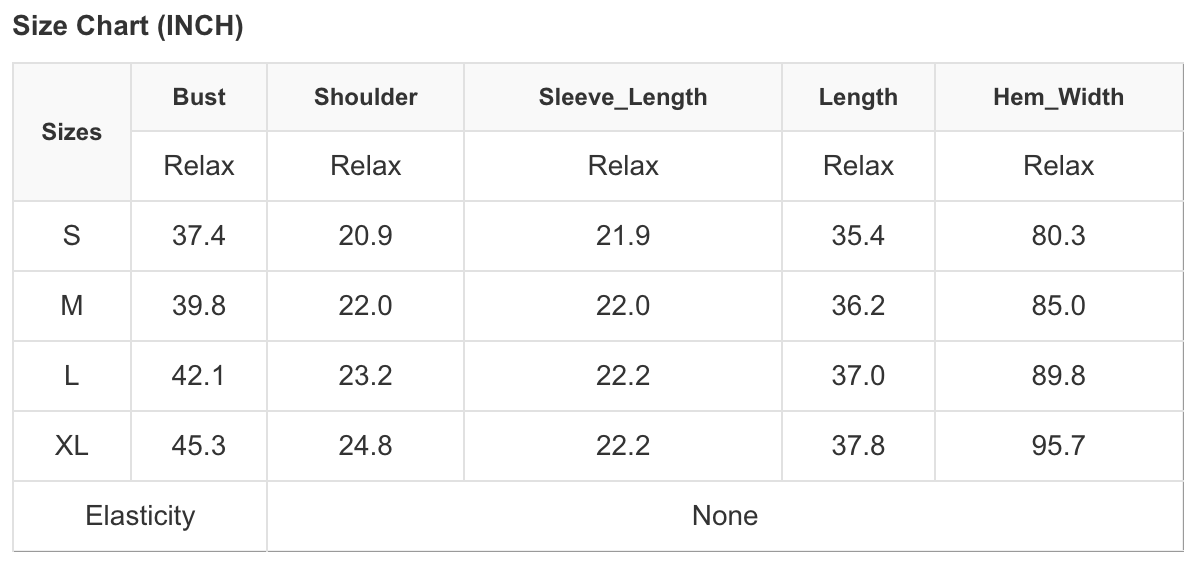
Task: Click hem width value 80.3
Action: pos(1058,236)
